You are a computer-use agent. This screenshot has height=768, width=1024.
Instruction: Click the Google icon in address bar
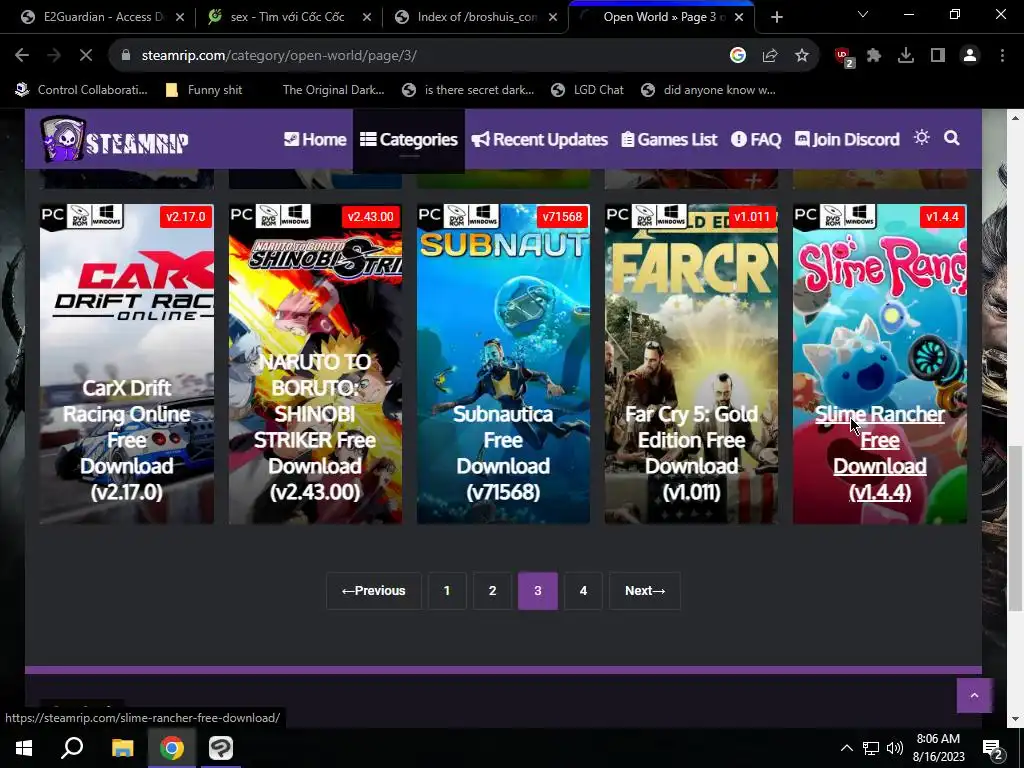tap(738, 56)
